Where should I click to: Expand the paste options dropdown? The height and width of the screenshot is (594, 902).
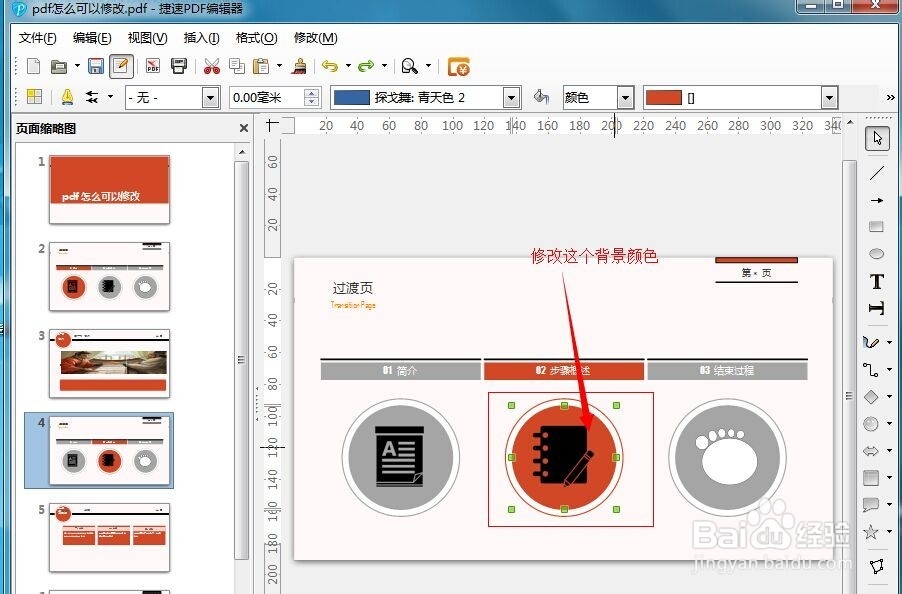coord(279,66)
